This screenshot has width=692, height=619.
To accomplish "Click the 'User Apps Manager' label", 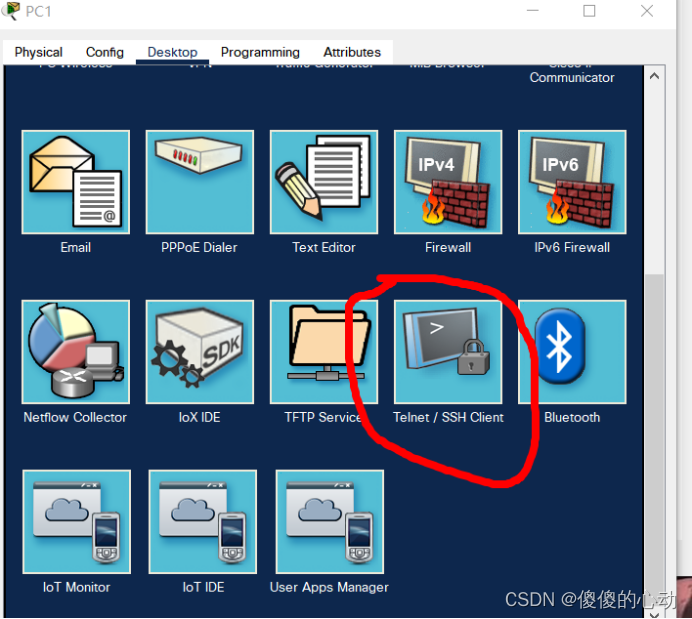I will [x=329, y=587].
